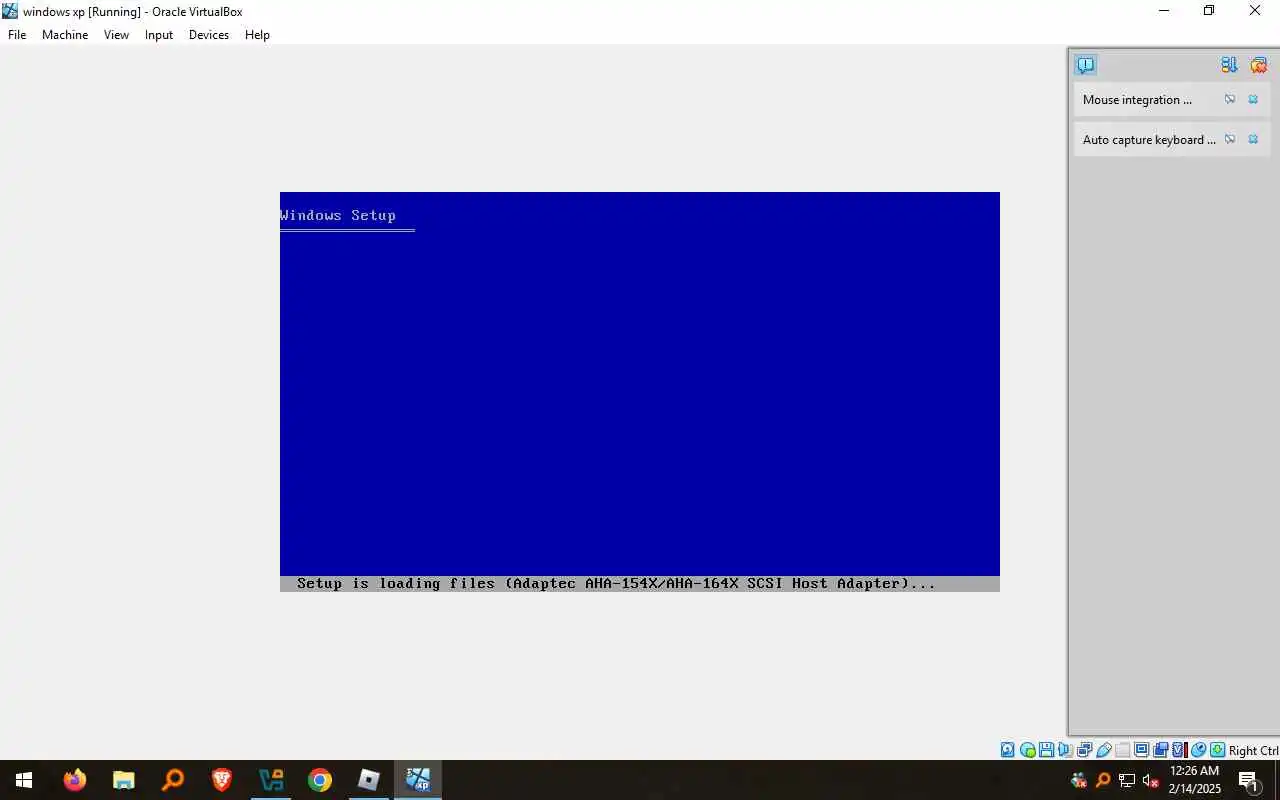The image size is (1280, 800).
Task: Open the File menu
Action: [17, 35]
